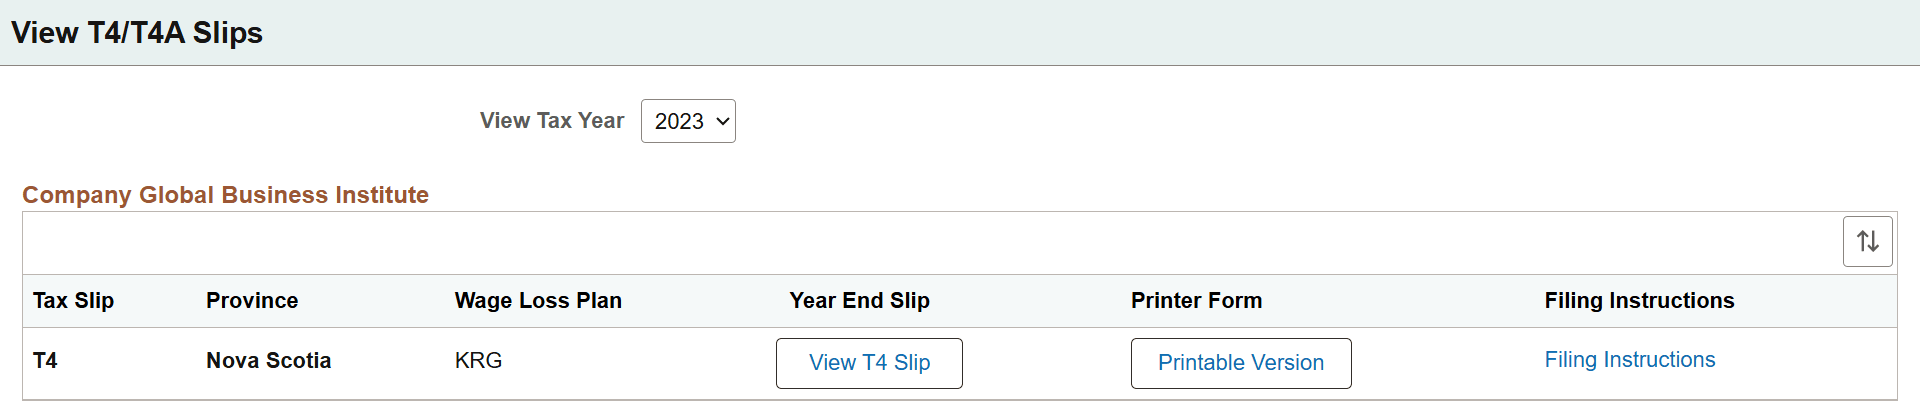Click the chevron arrow beside 2023
The width and height of the screenshot is (1920, 420).
coord(723,121)
